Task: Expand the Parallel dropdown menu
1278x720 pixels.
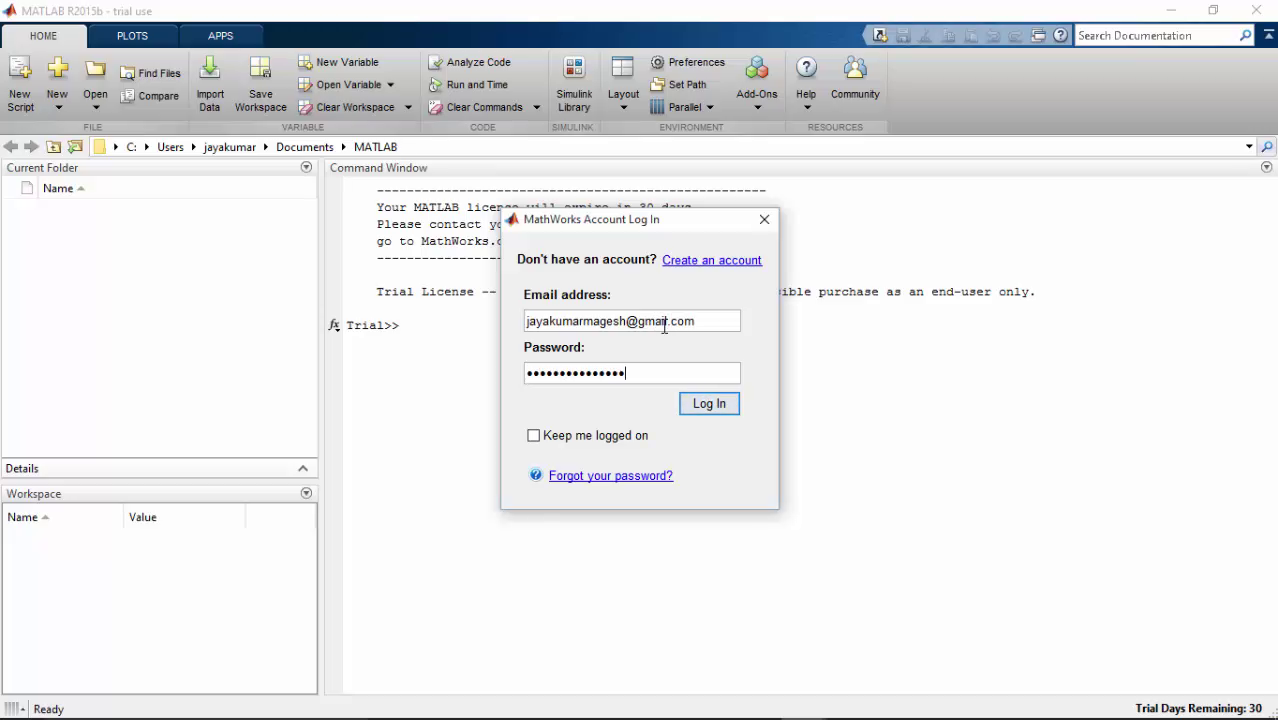Action: pos(710,108)
